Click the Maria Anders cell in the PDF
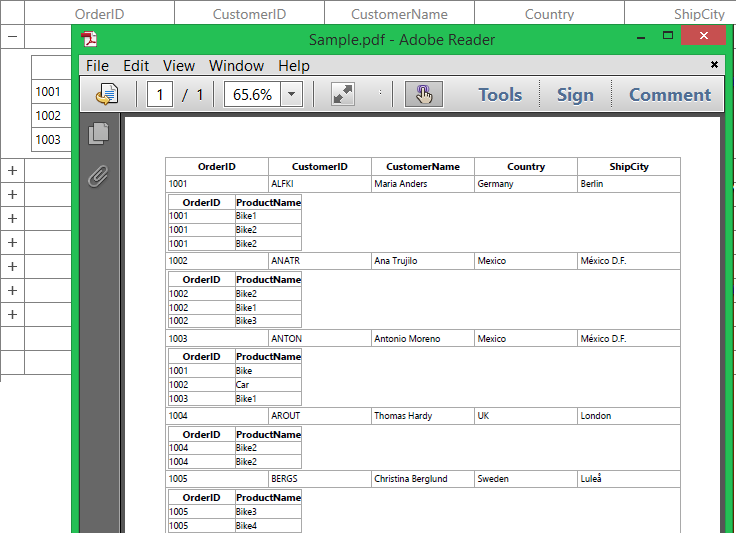Screen dimensions: 736x533 423,184
